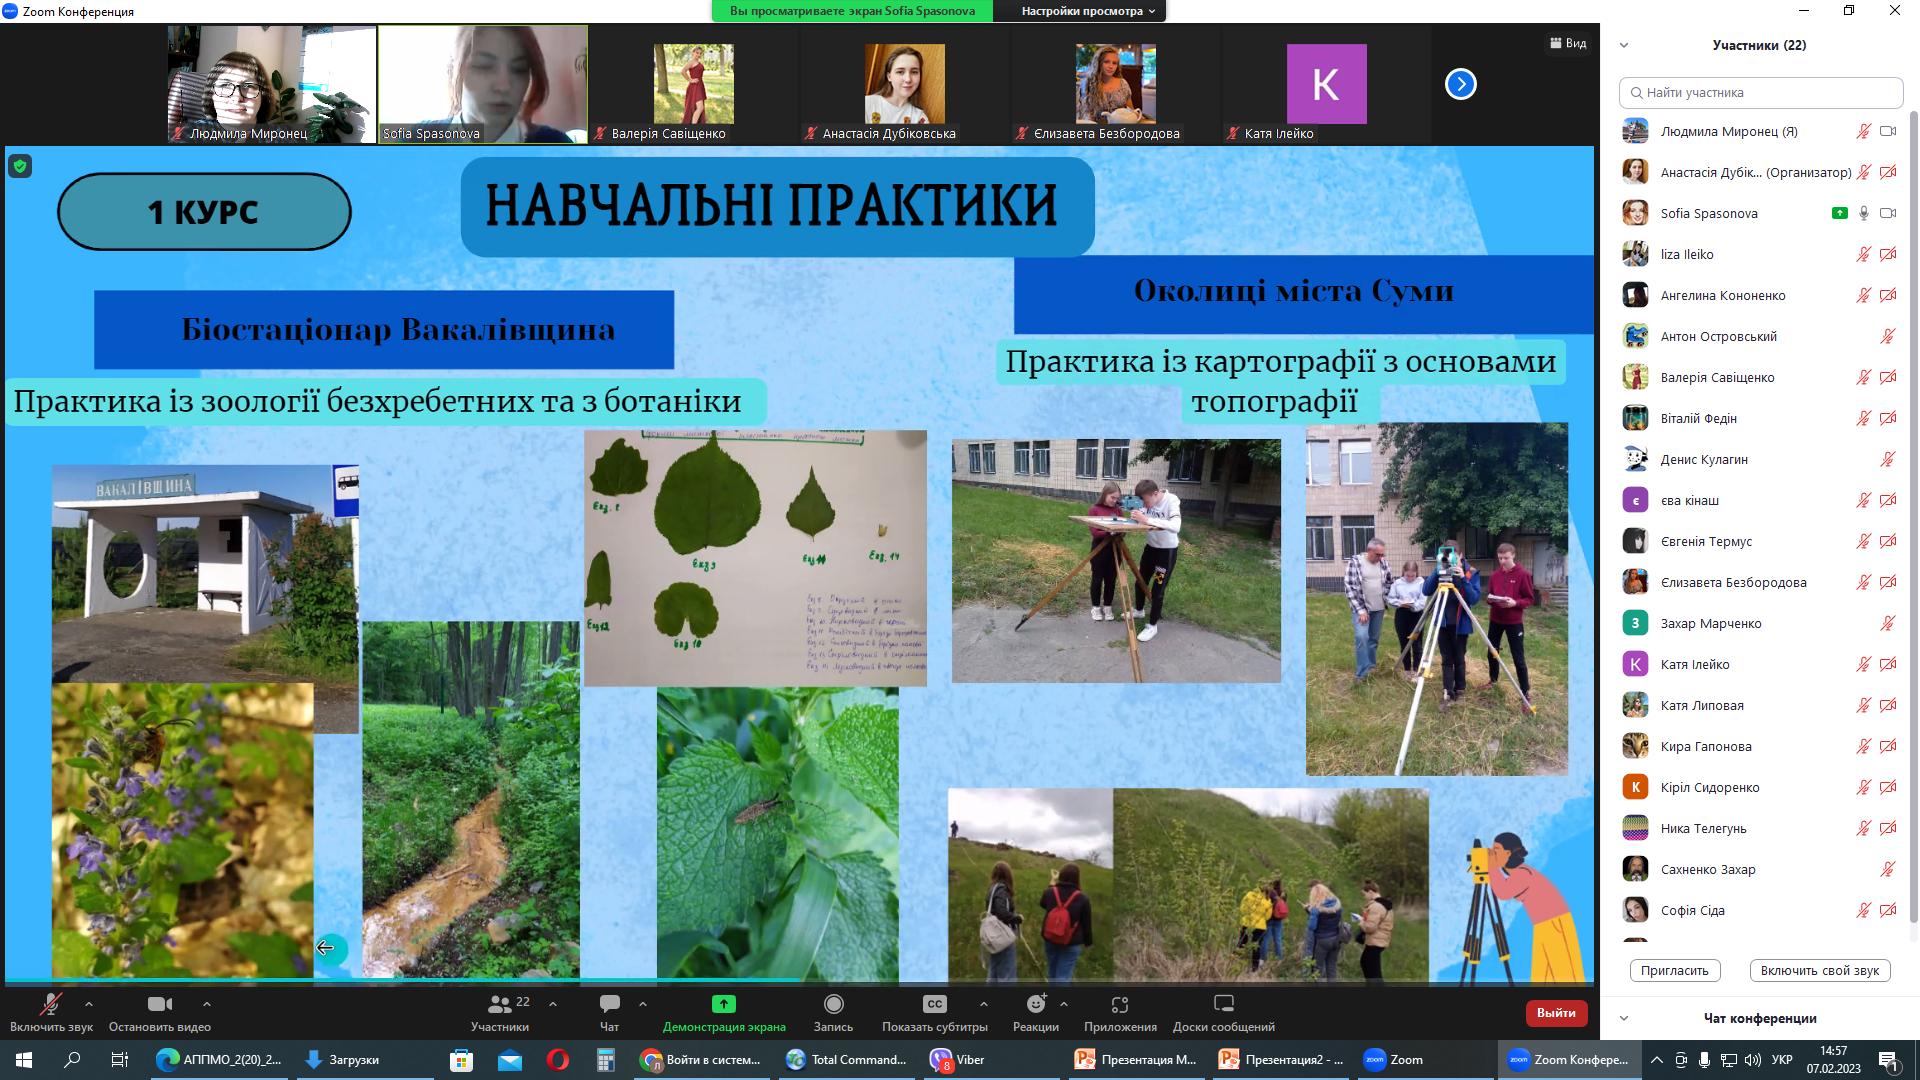Toggle microphone with Включить звук
The width and height of the screenshot is (1920, 1080).
click(50, 1004)
